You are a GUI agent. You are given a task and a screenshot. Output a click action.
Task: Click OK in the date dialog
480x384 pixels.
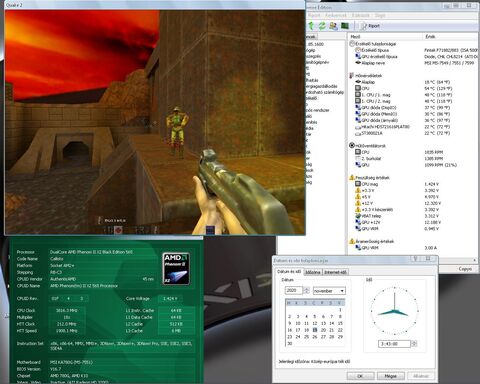(x=360, y=376)
